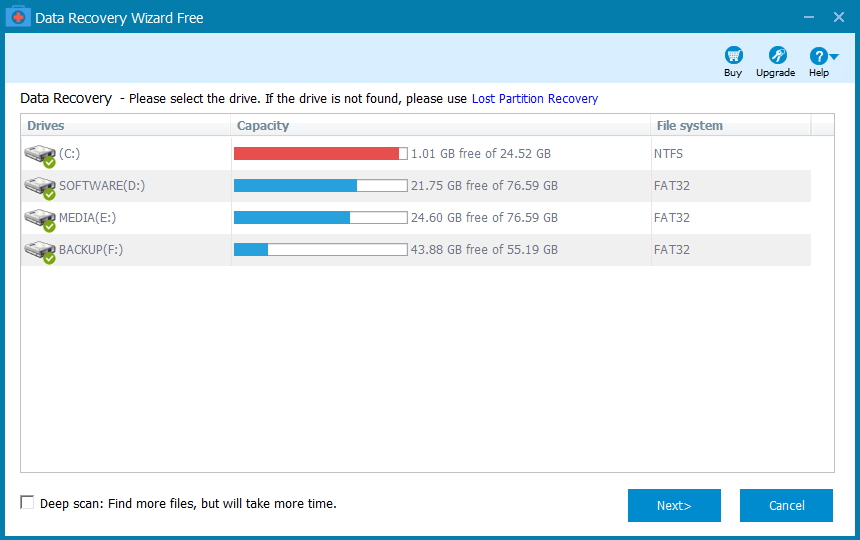
Task: Open the Help question mark icon
Action: tap(818, 56)
